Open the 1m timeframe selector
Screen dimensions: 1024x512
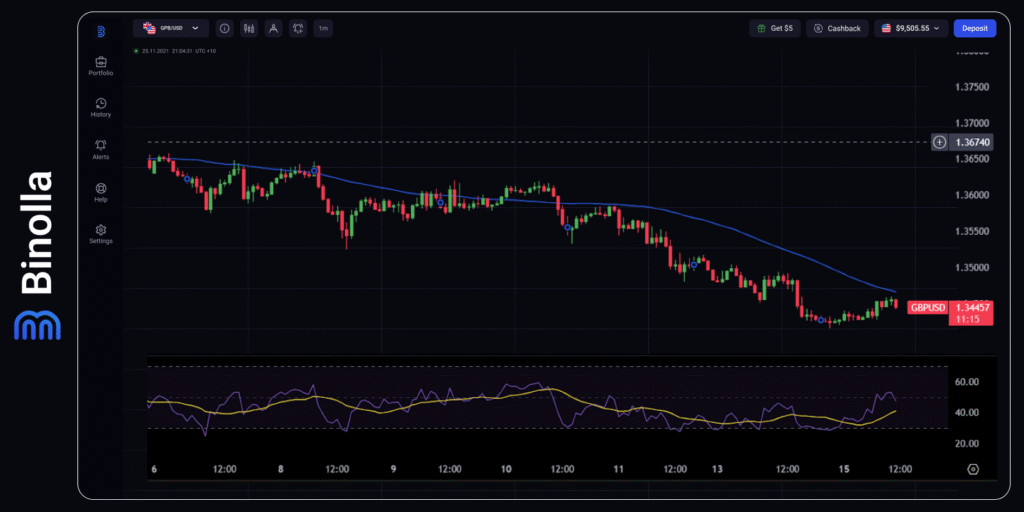click(x=323, y=28)
